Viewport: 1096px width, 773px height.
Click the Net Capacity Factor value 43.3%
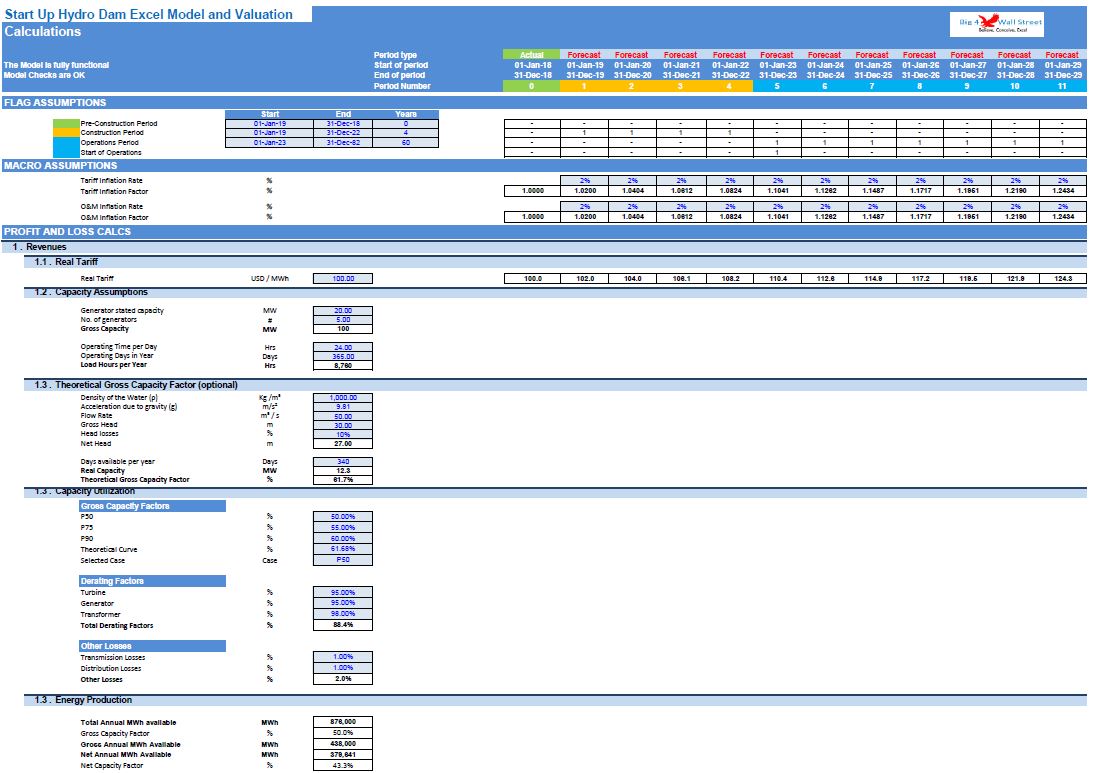(x=342, y=765)
